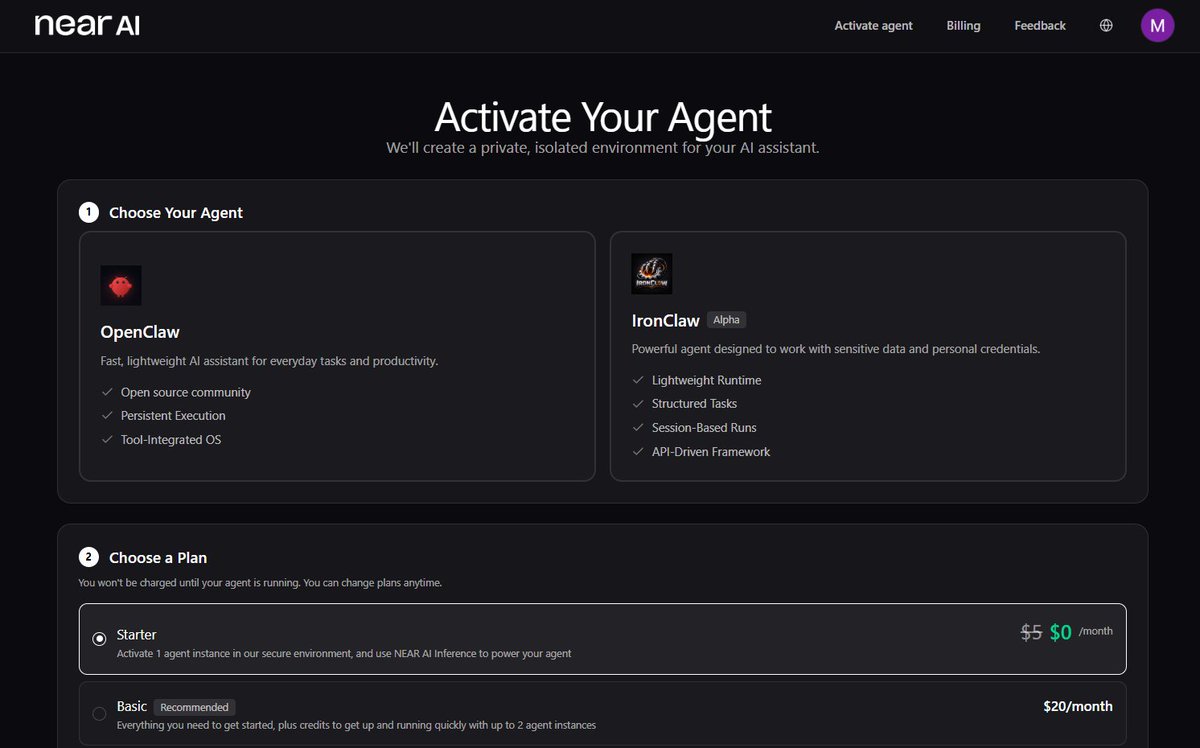Open Feedback in the top navigation

pos(1040,26)
